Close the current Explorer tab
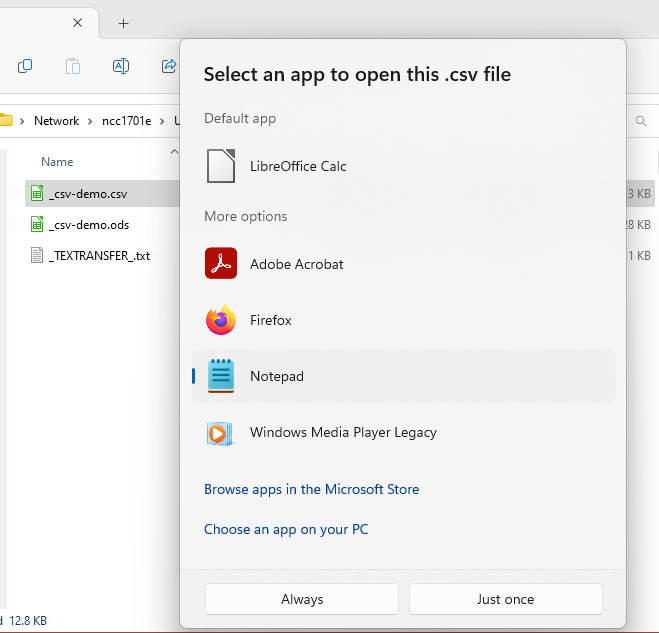The height and width of the screenshot is (633, 659). (x=78, y=23)
